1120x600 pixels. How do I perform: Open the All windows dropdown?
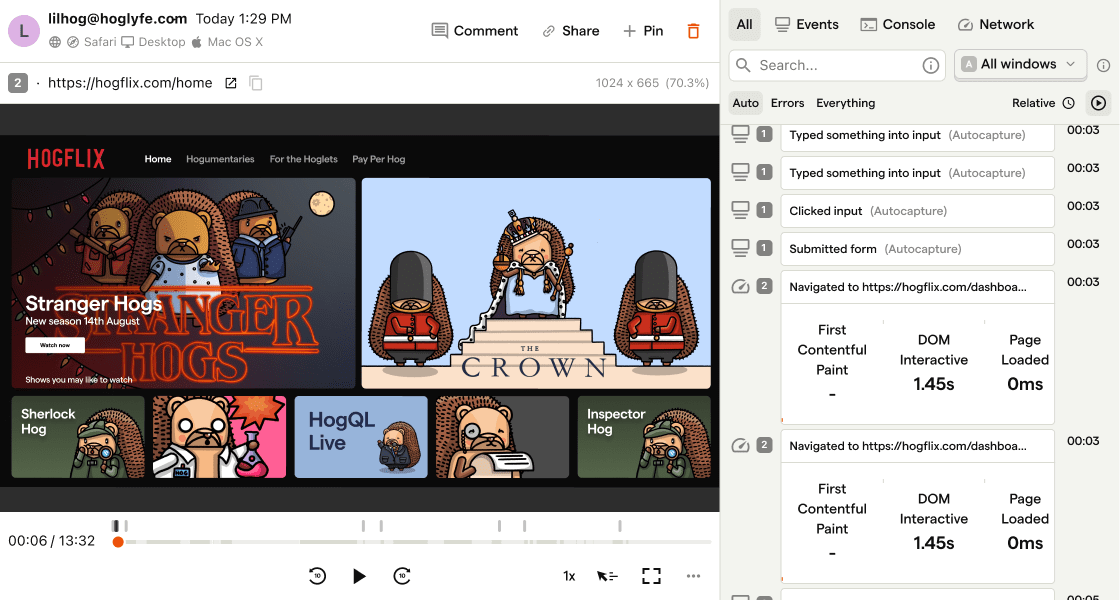(1021, 64)
